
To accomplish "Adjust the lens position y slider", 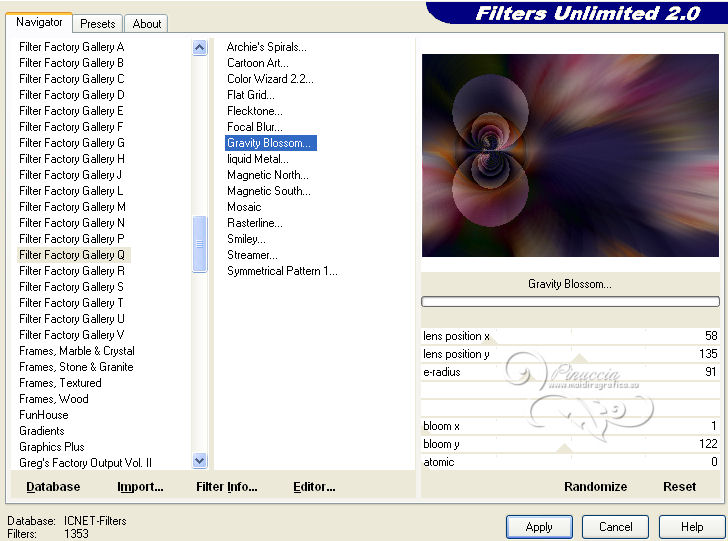I will [x=570, y=354].
